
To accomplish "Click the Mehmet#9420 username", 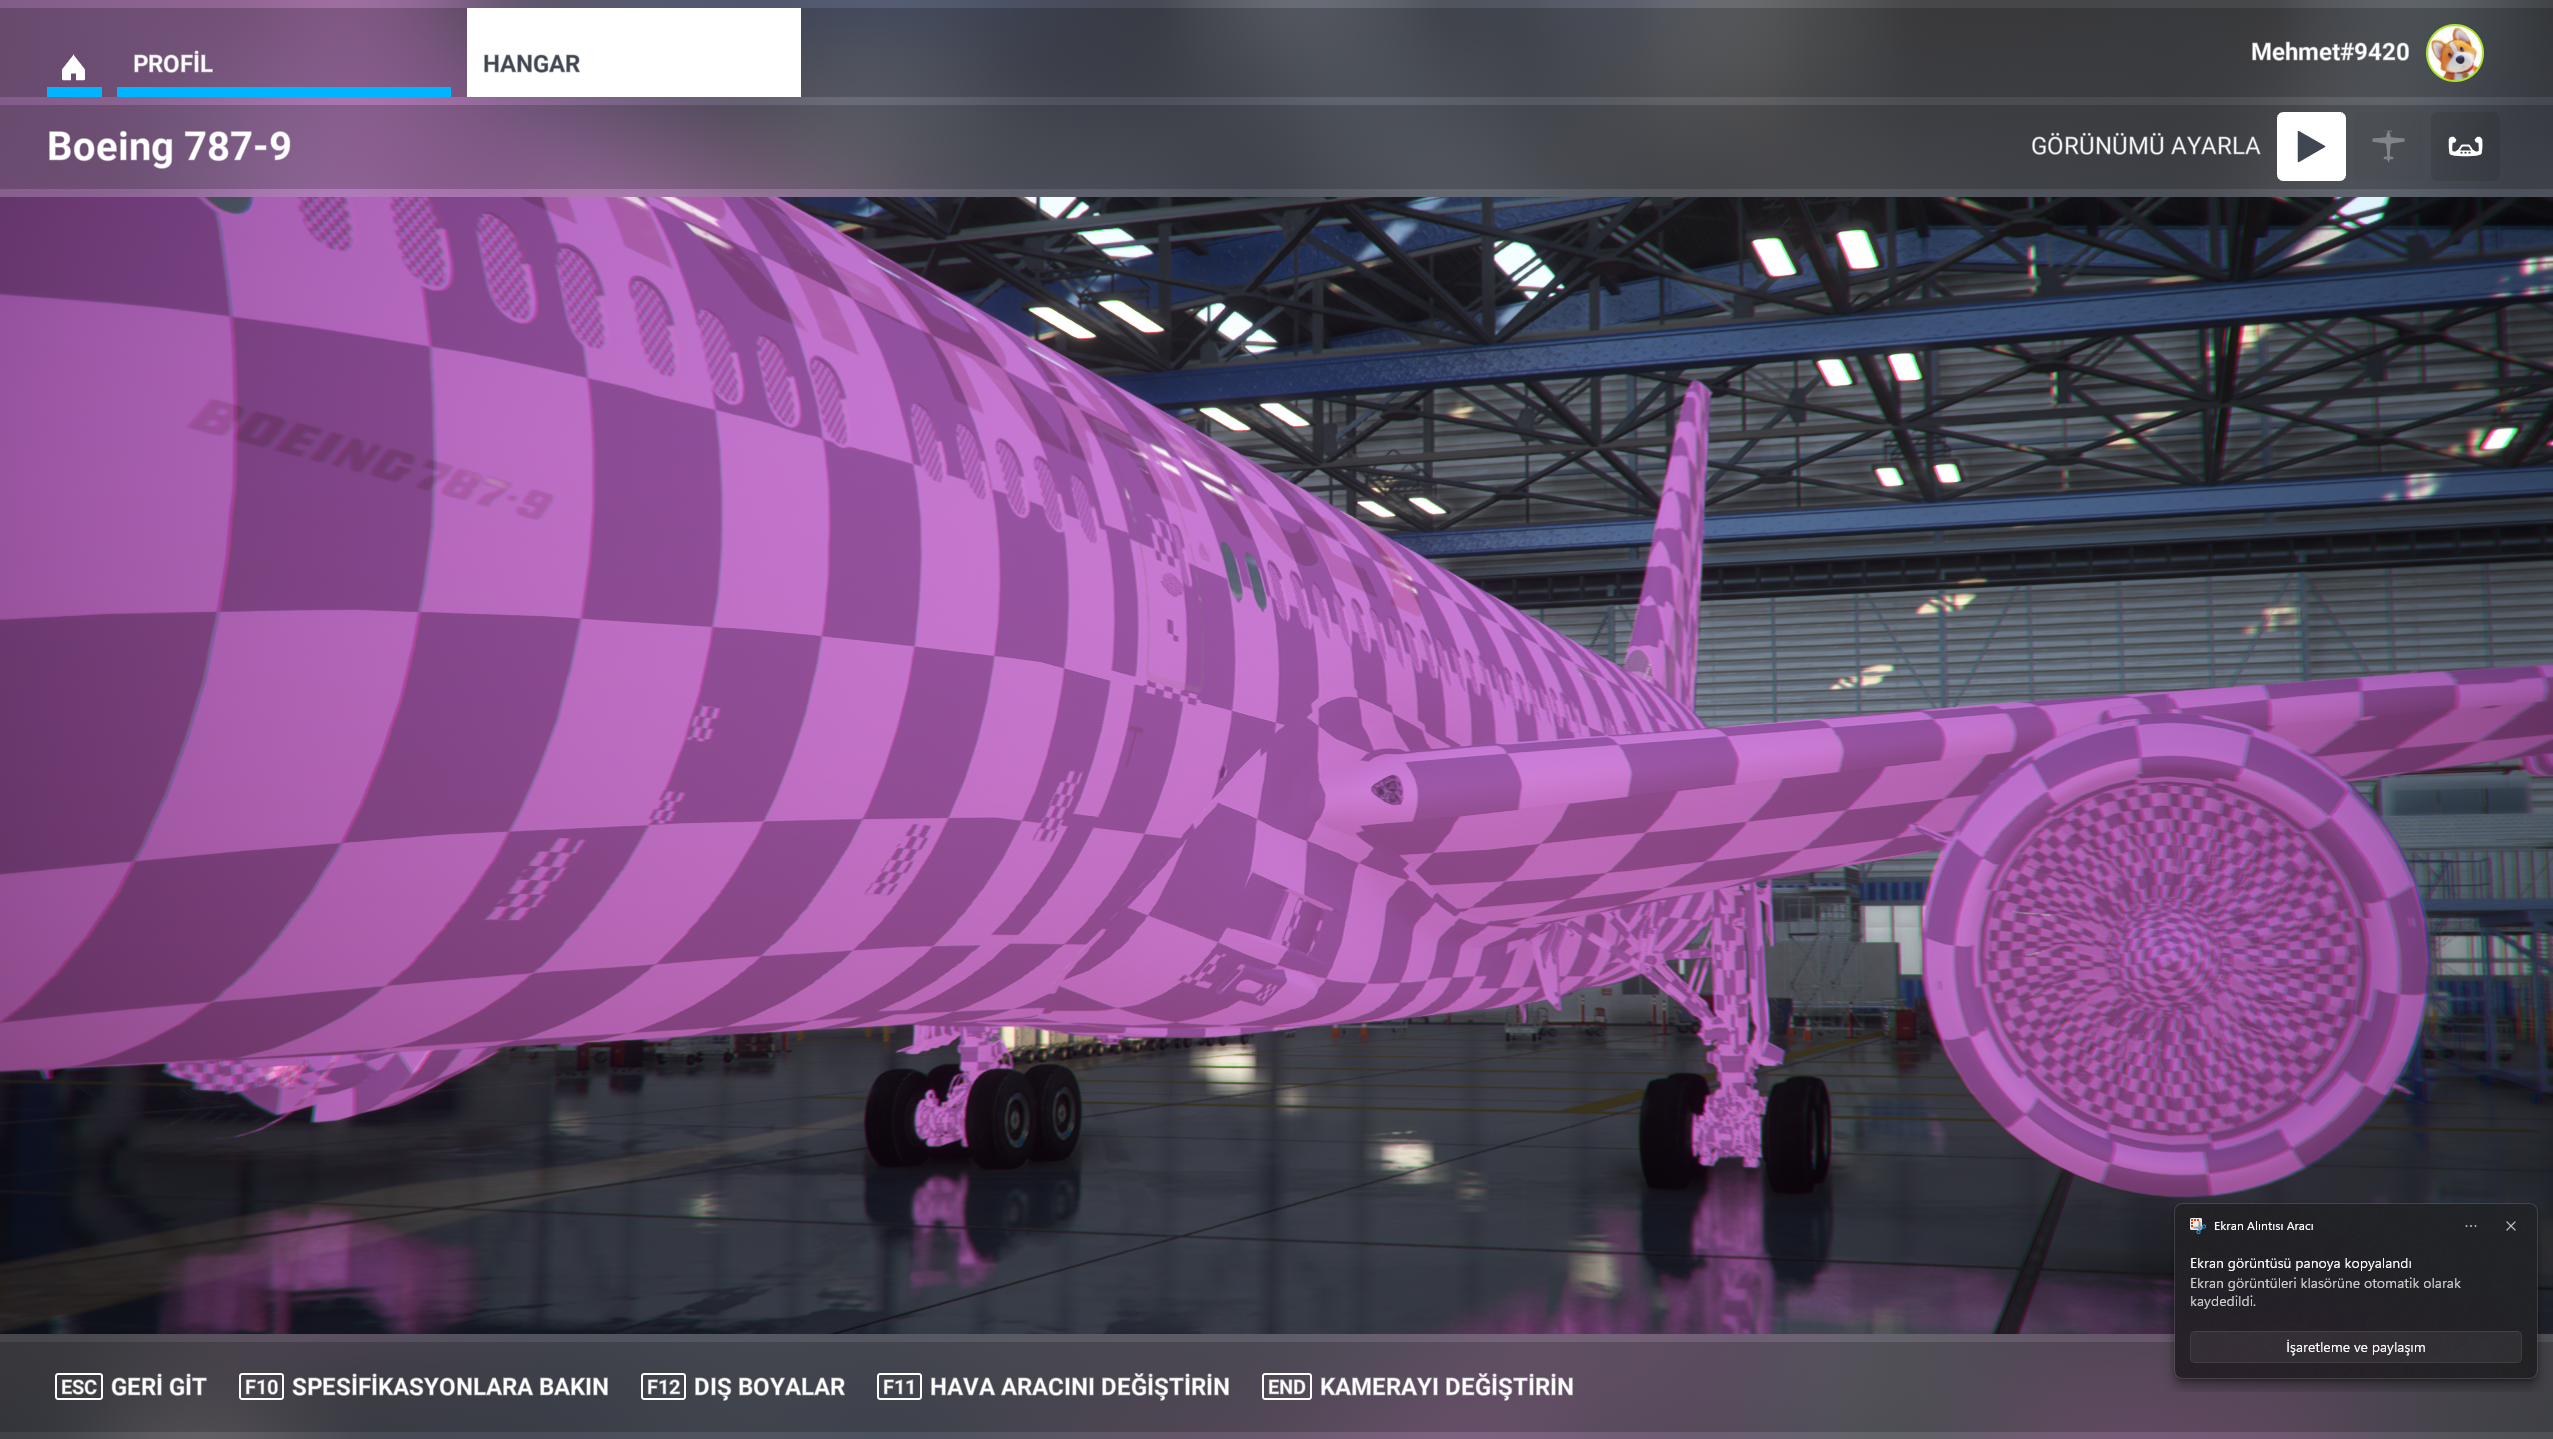I will coord(2329,52).
